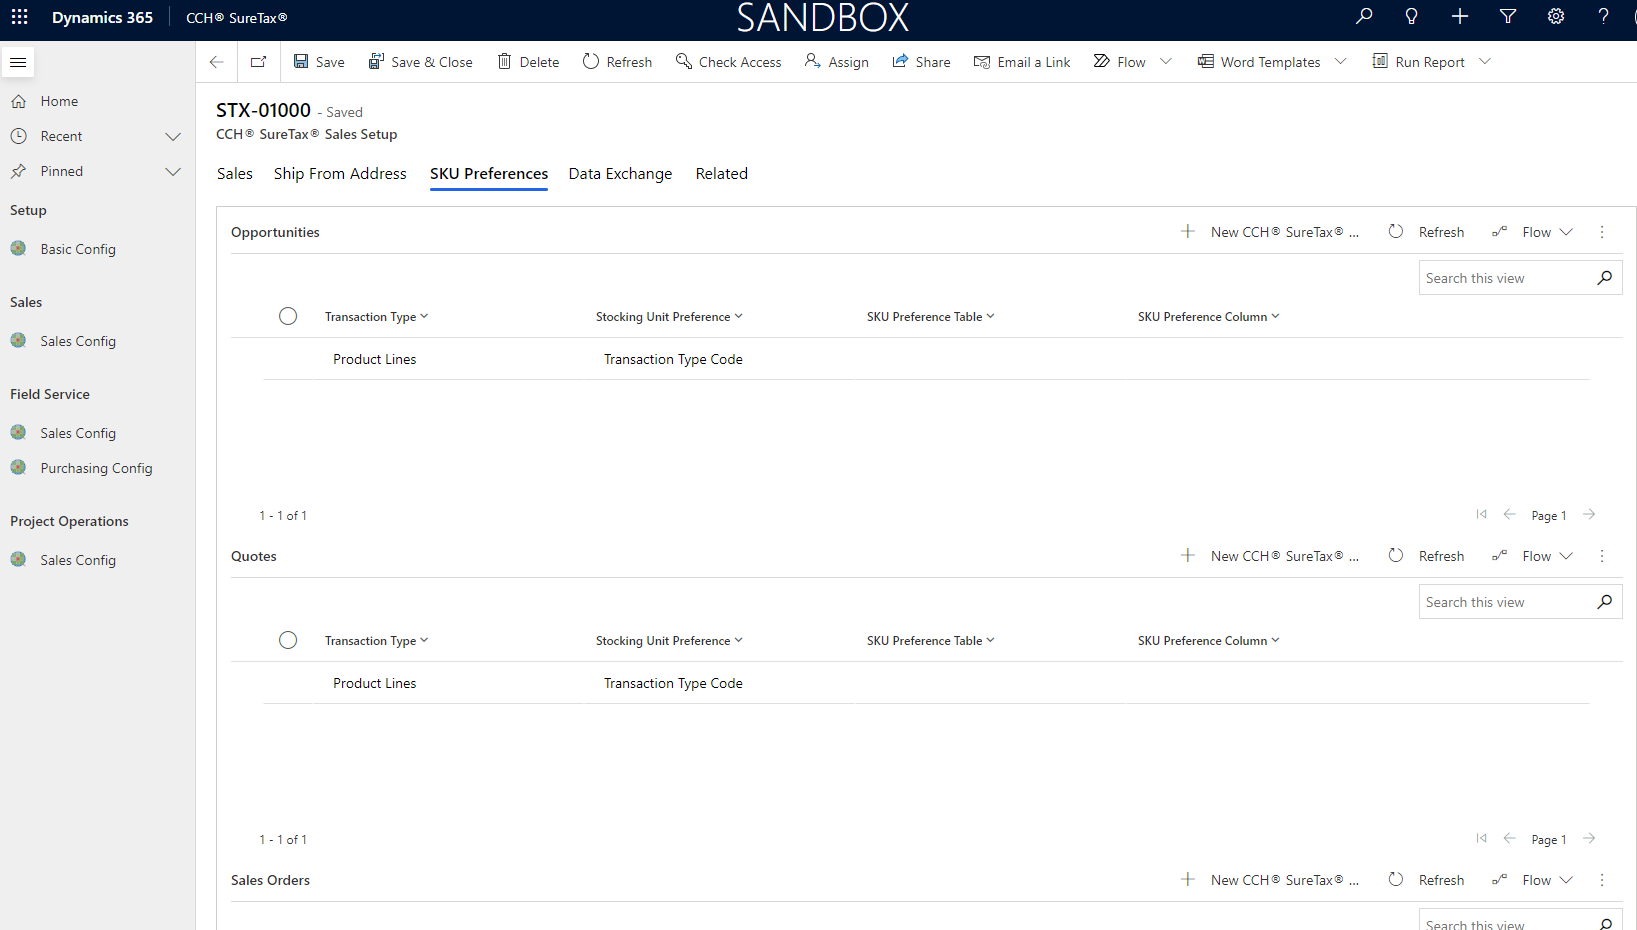The image size is (1637, 930).
Task: Refresh the Quotes subgrid
Action: tap(1426, 556)
